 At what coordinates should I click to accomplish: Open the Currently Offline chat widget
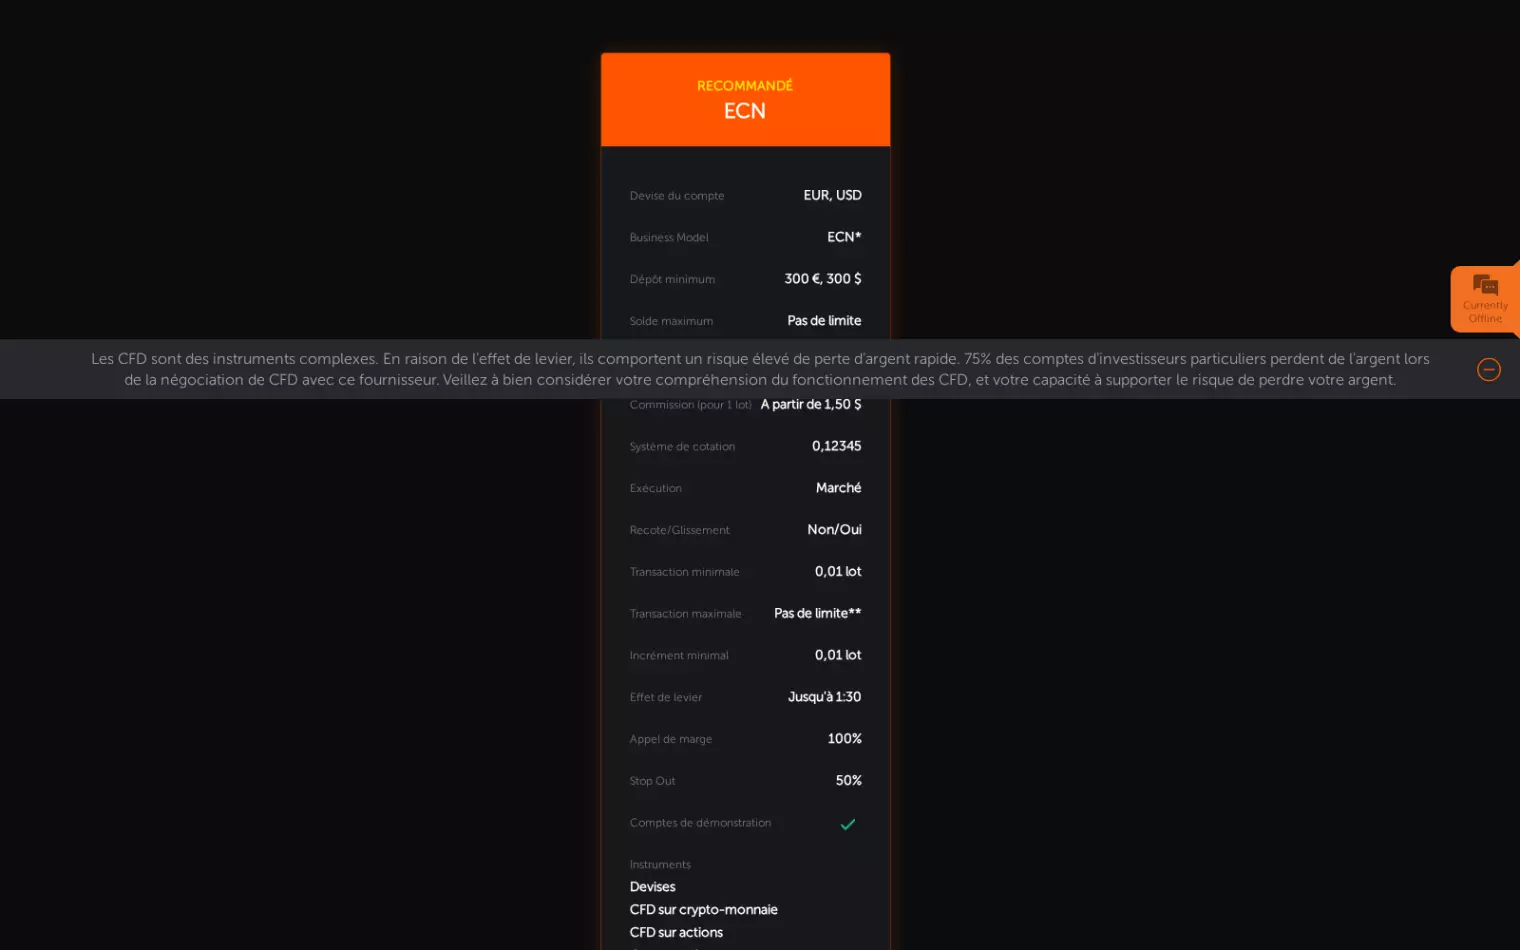coord(1485,298)
